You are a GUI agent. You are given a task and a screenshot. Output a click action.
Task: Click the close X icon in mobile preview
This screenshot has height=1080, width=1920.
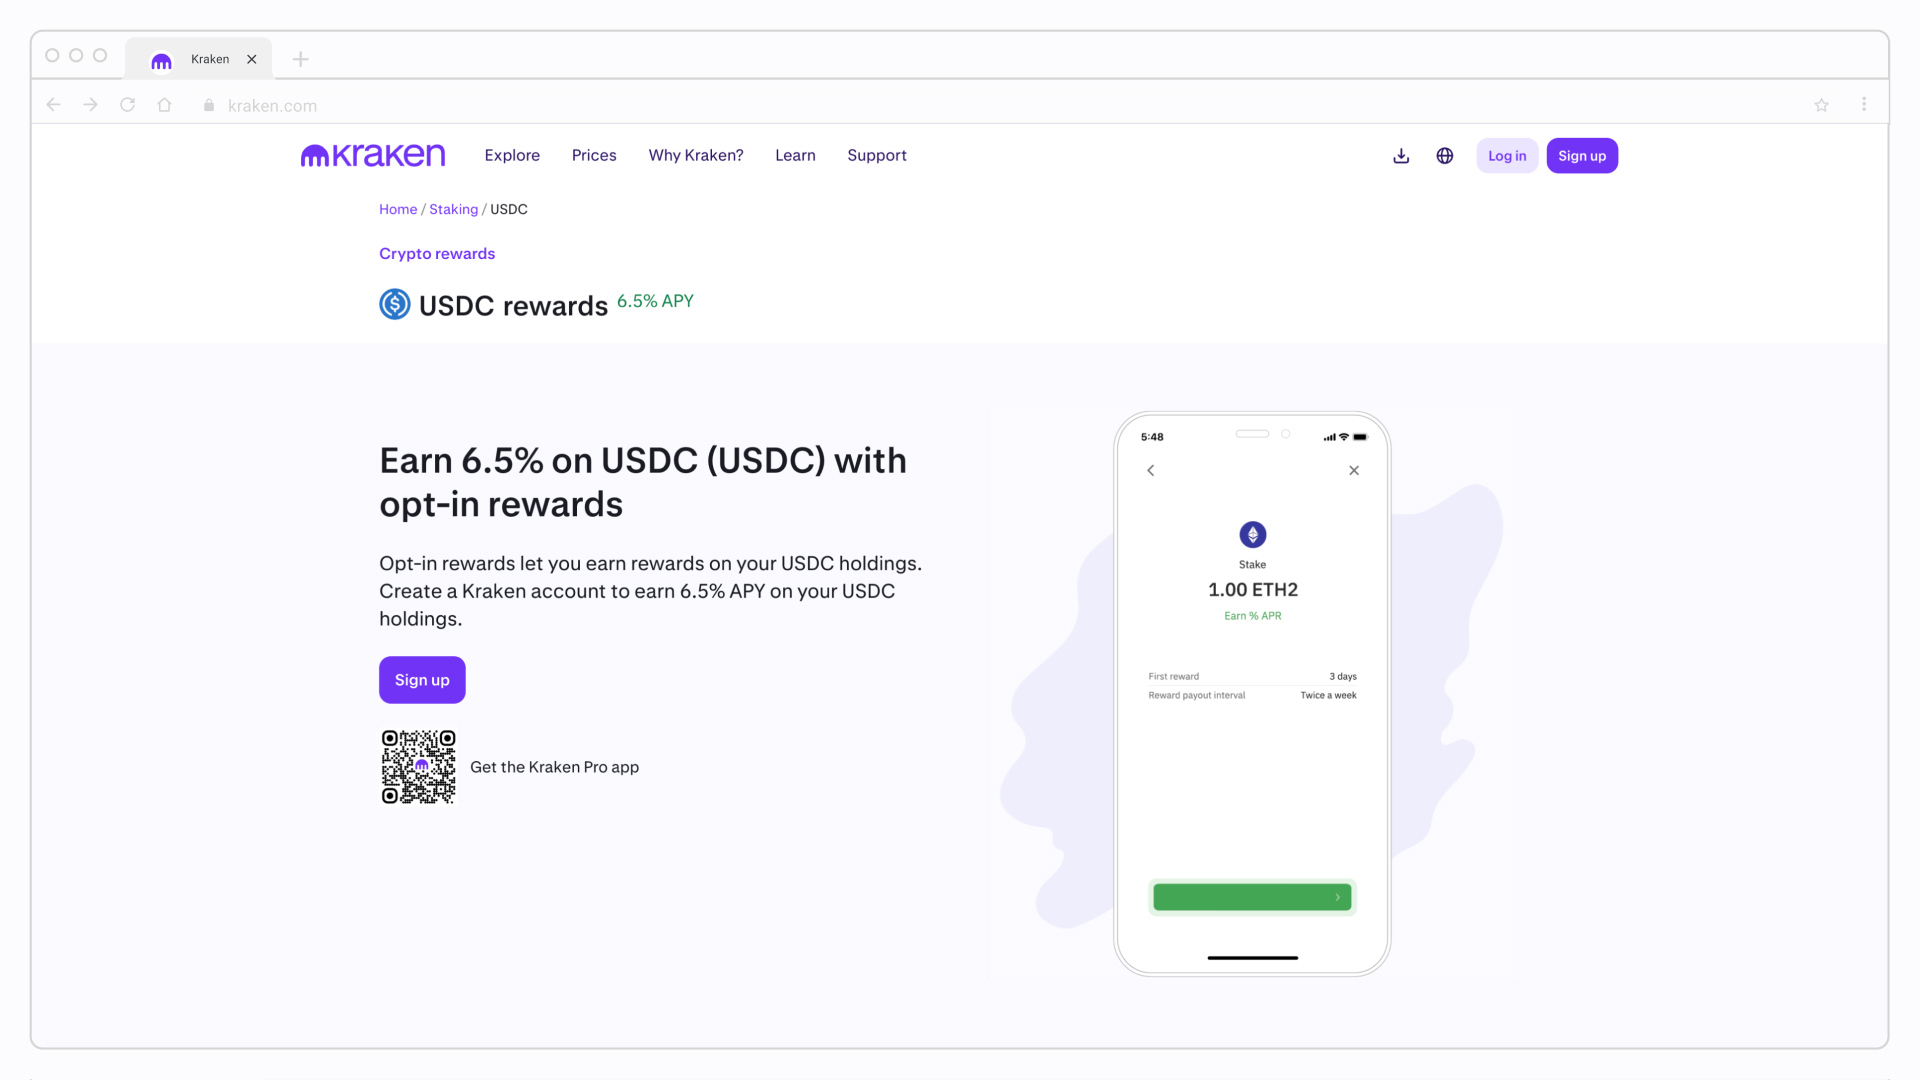(x=1353, y=471)
